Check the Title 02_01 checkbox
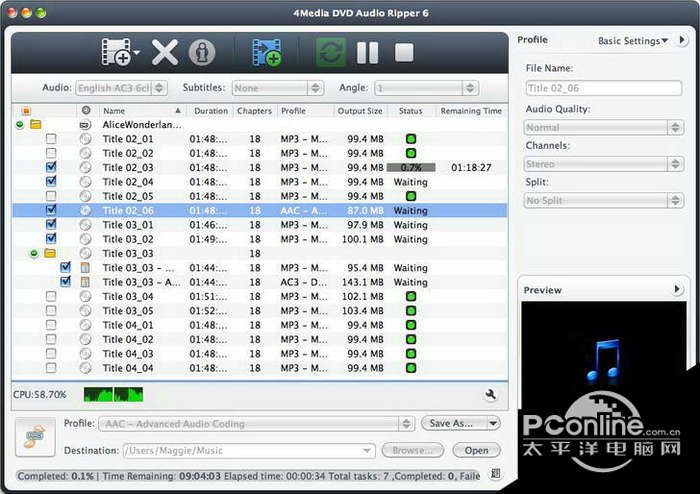 pos(51,139)
